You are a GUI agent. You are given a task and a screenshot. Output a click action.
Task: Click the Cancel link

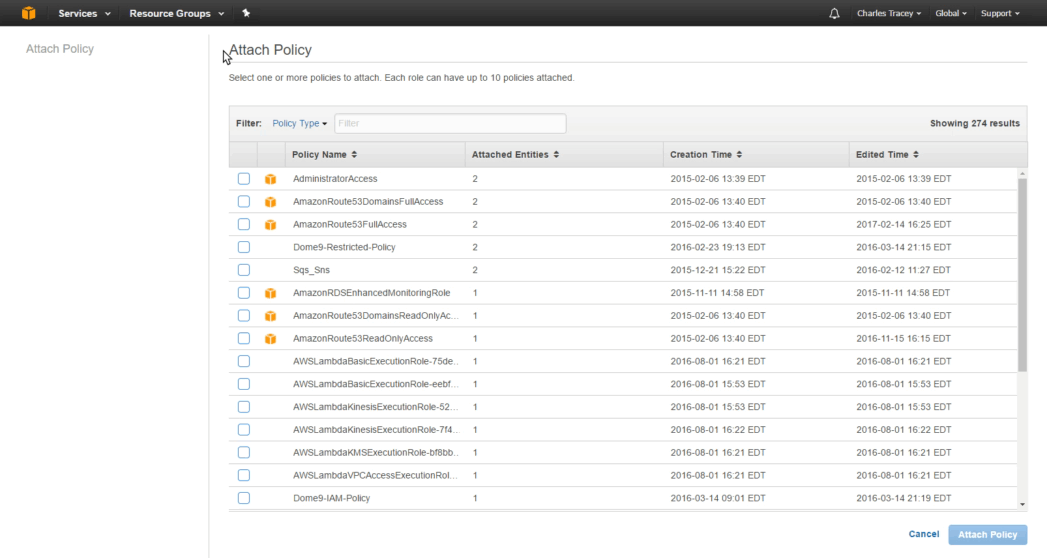tap(923, 534)
